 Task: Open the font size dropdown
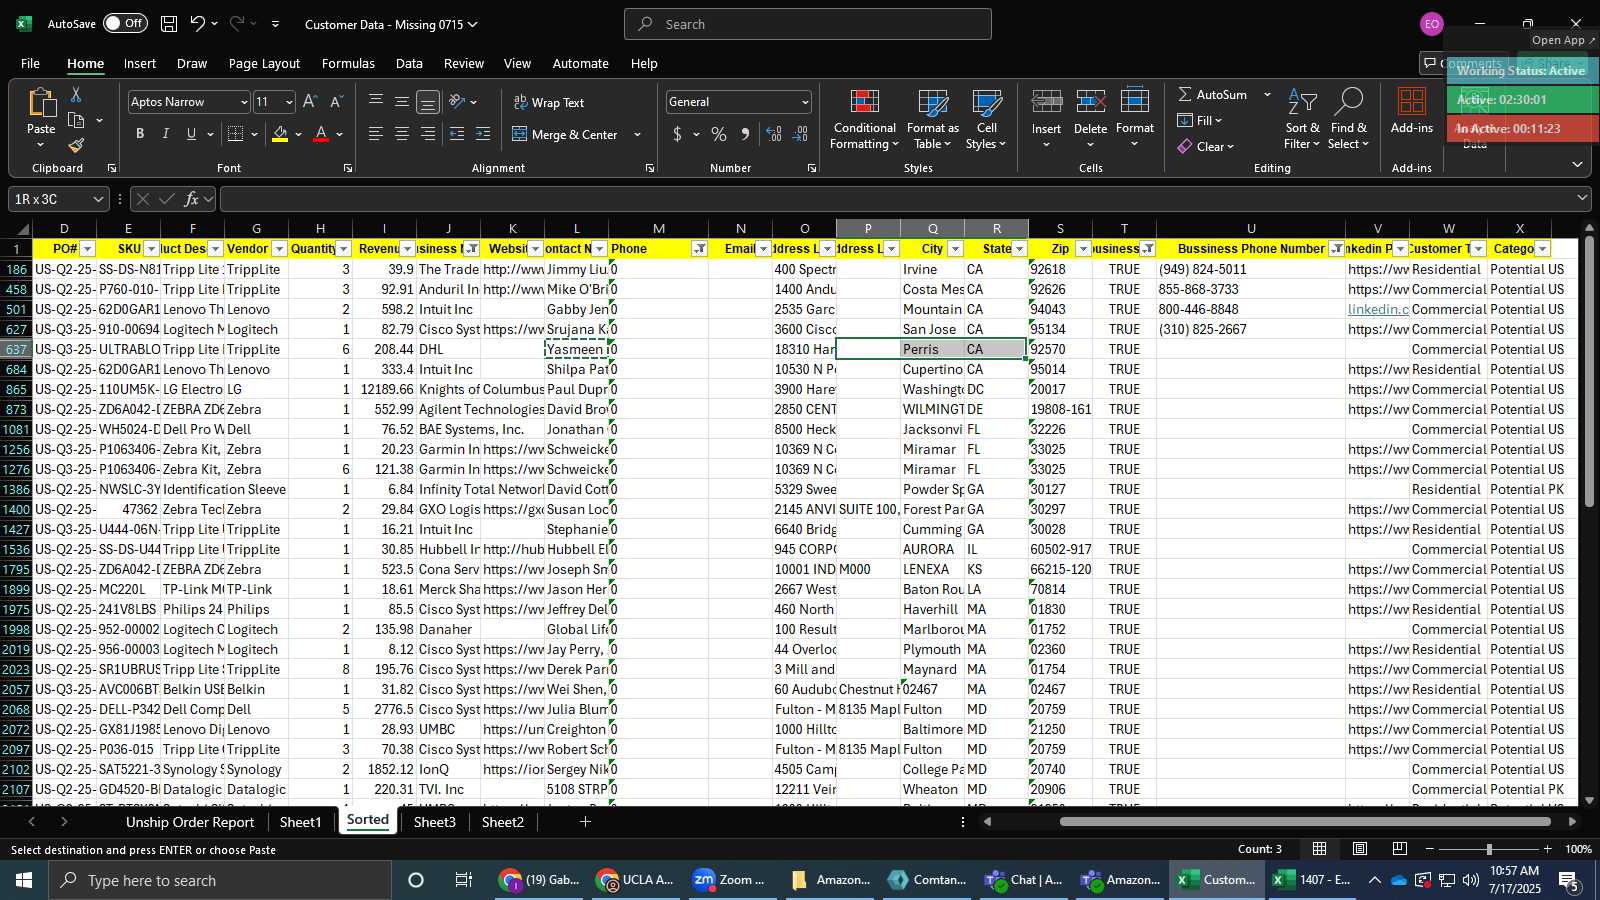coord(289,102)
